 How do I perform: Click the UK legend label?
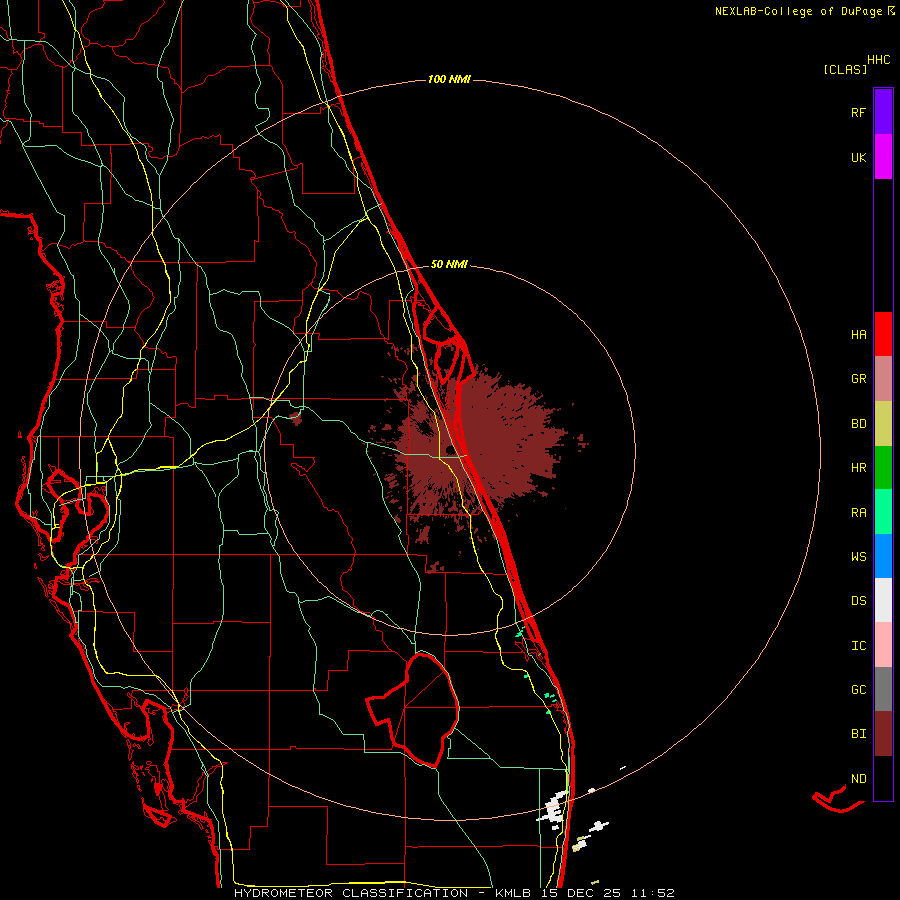coord(858,157)
